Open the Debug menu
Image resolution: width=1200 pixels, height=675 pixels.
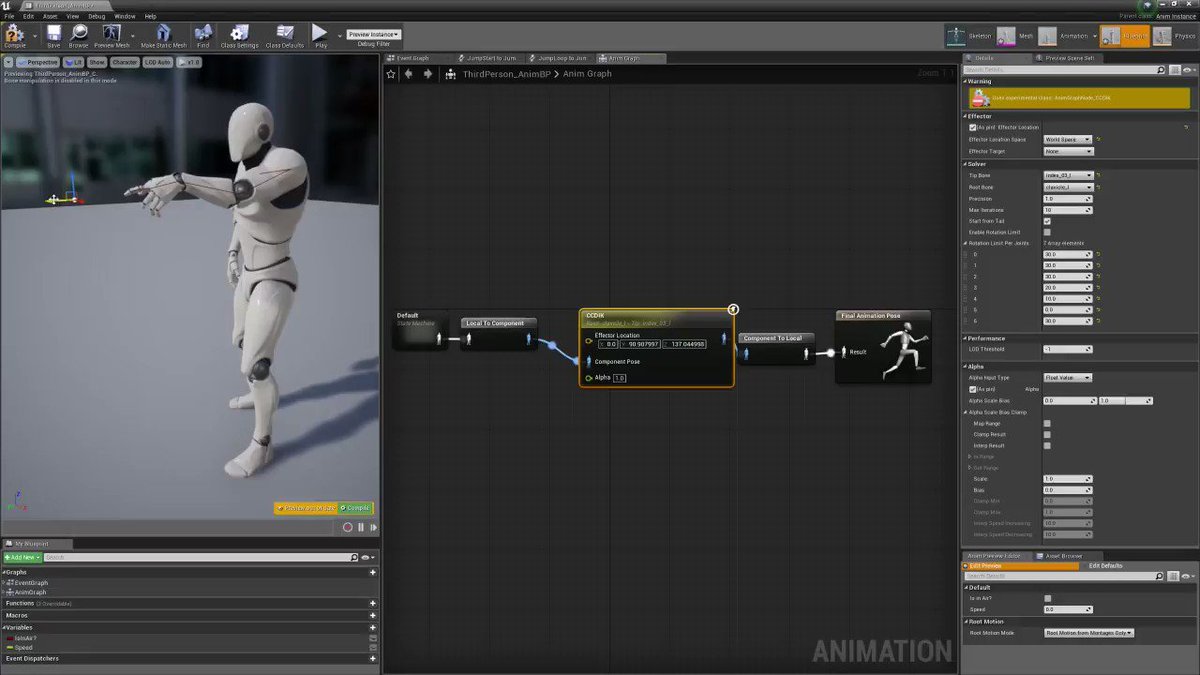[96, 16]
